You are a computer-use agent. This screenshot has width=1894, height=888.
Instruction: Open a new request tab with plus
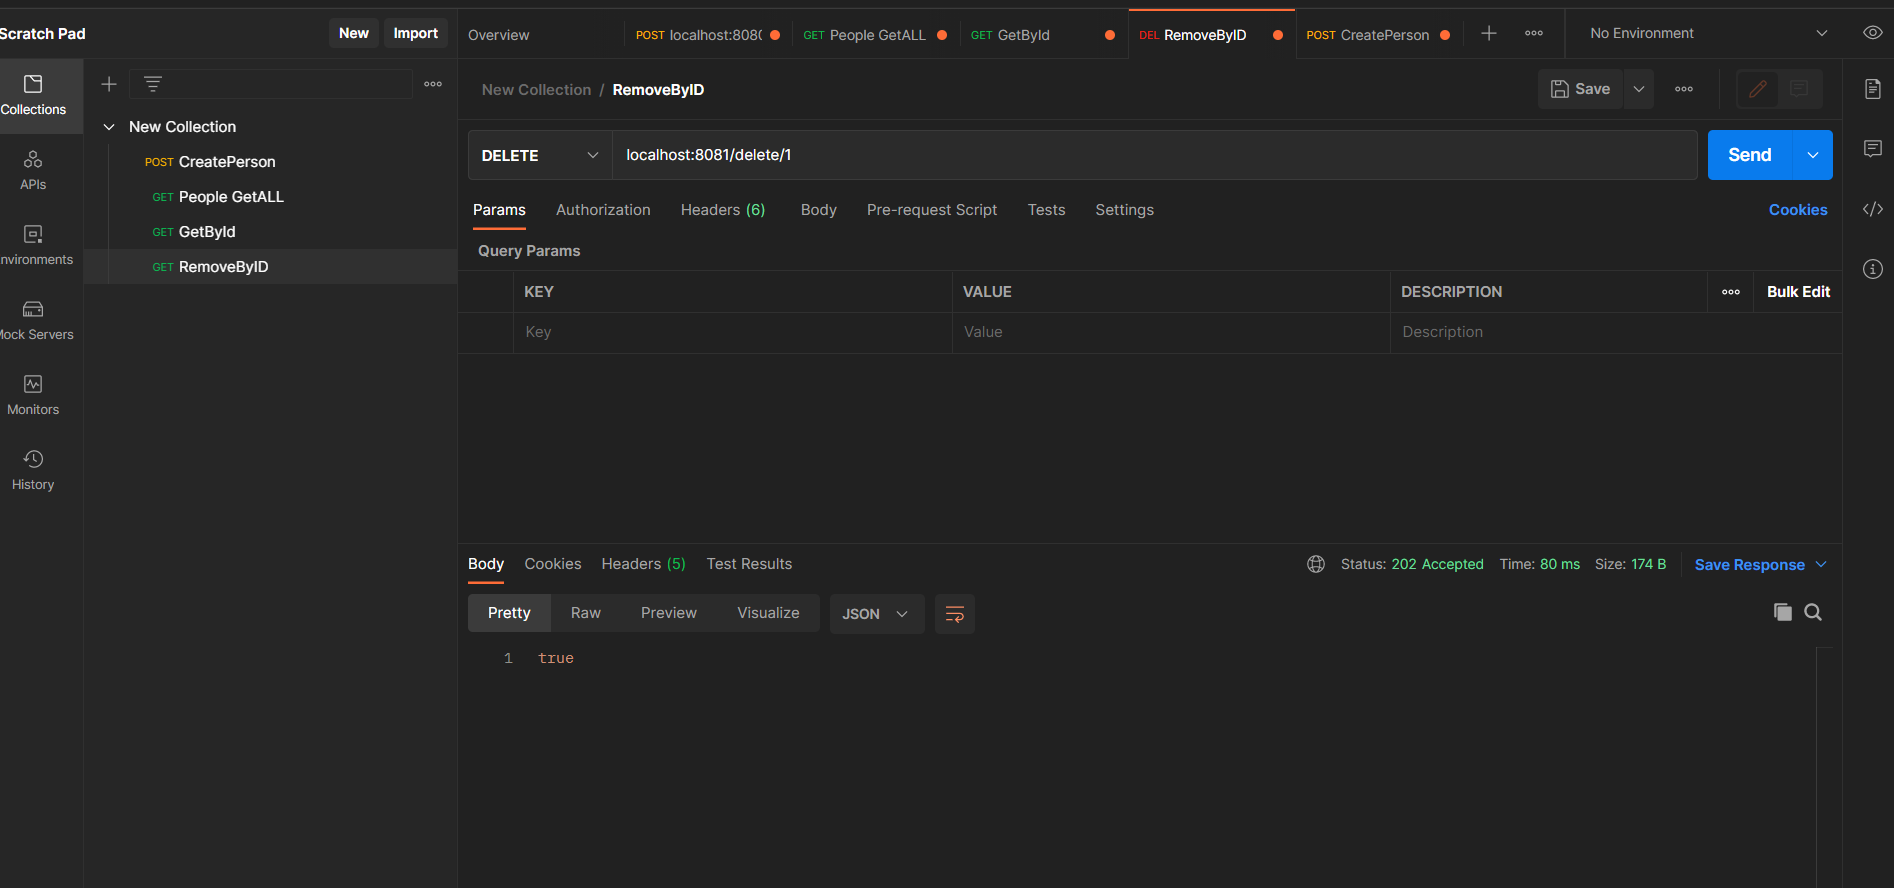(1489, 34)
